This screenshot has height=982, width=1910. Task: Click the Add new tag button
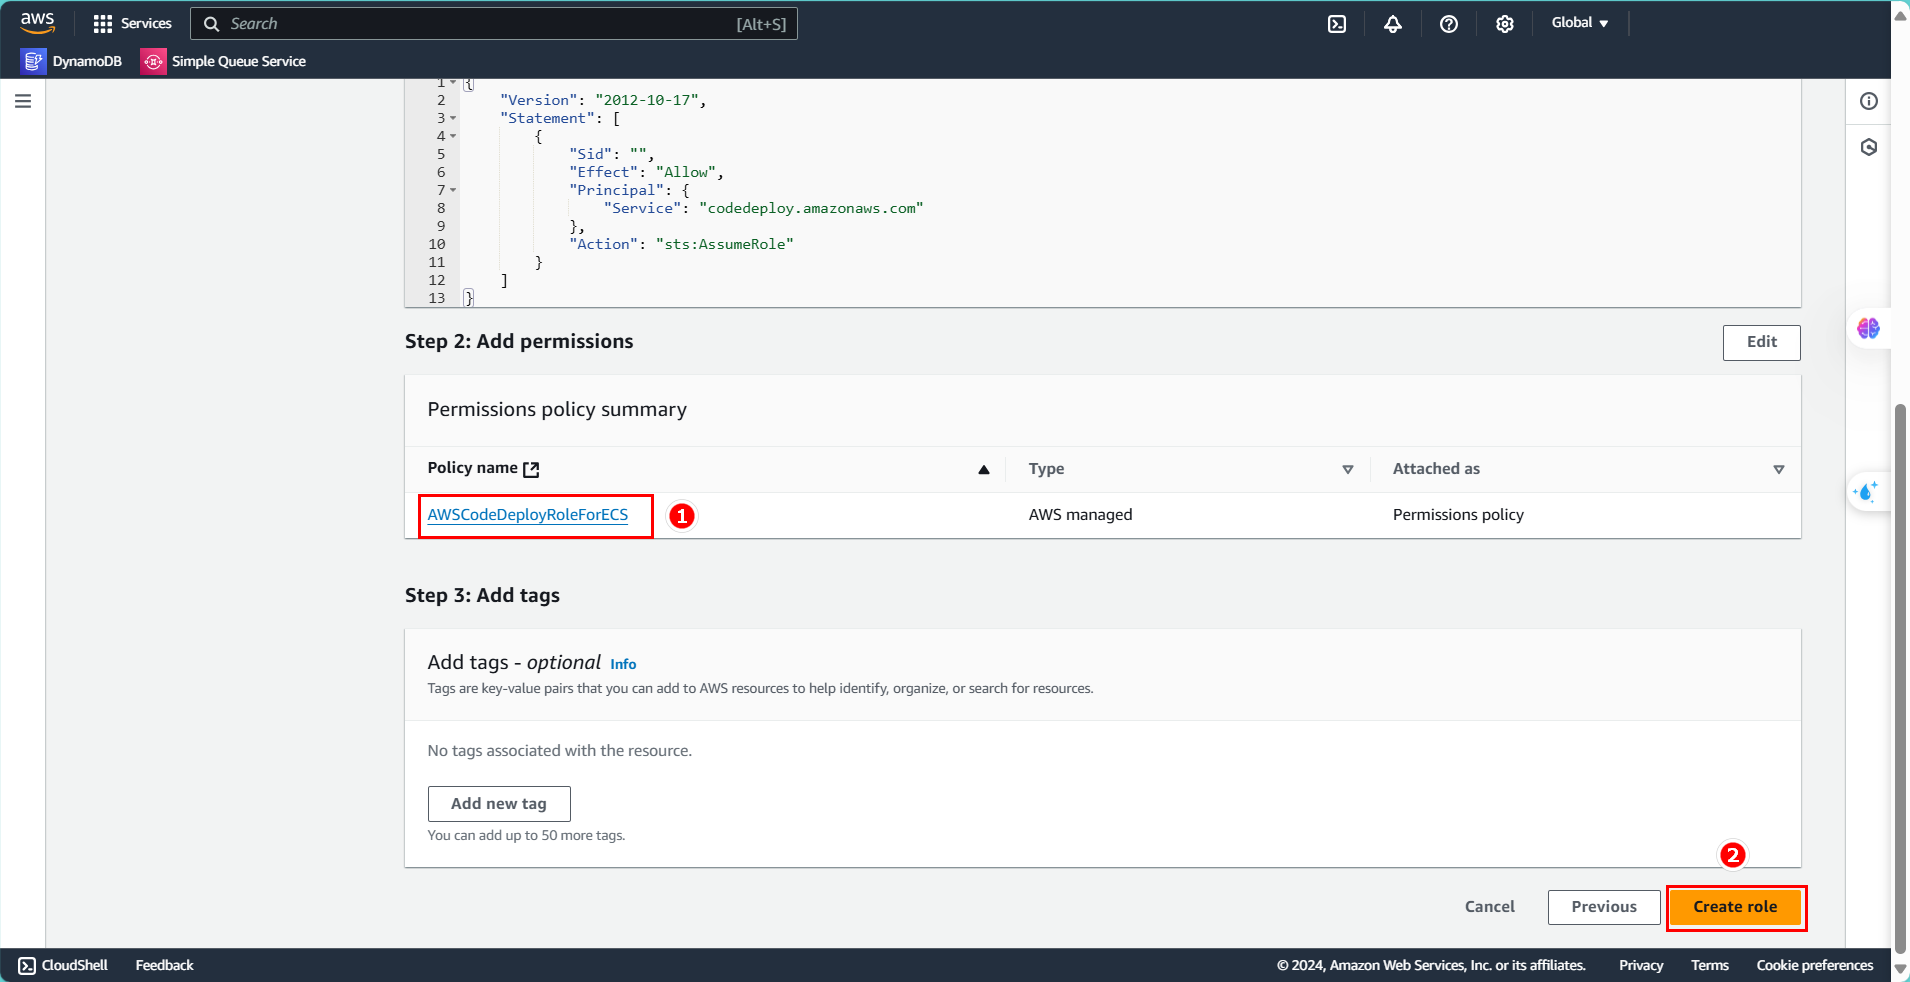click(x=499, y=804)
